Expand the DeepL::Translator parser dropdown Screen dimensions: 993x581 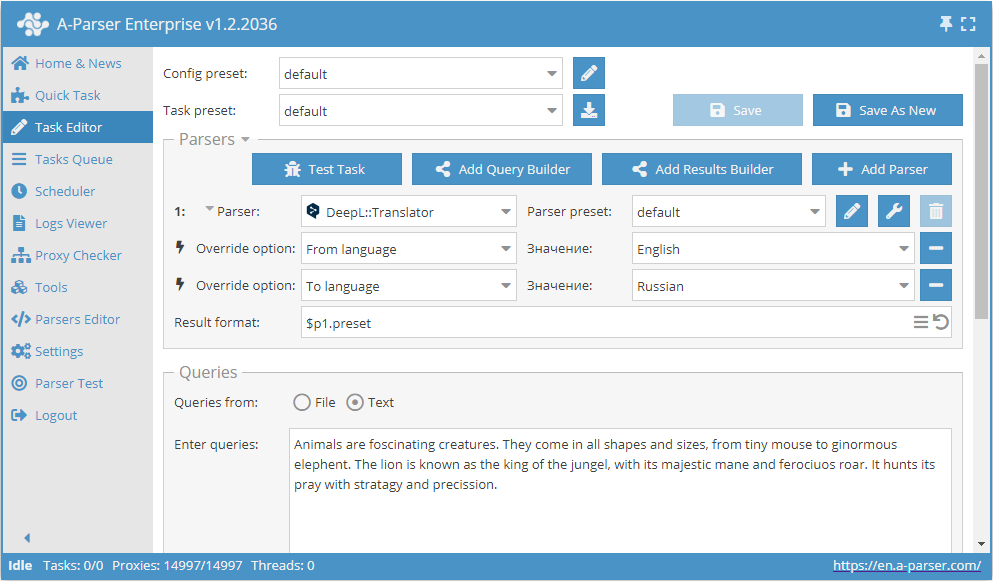click(x=408, y=212)
